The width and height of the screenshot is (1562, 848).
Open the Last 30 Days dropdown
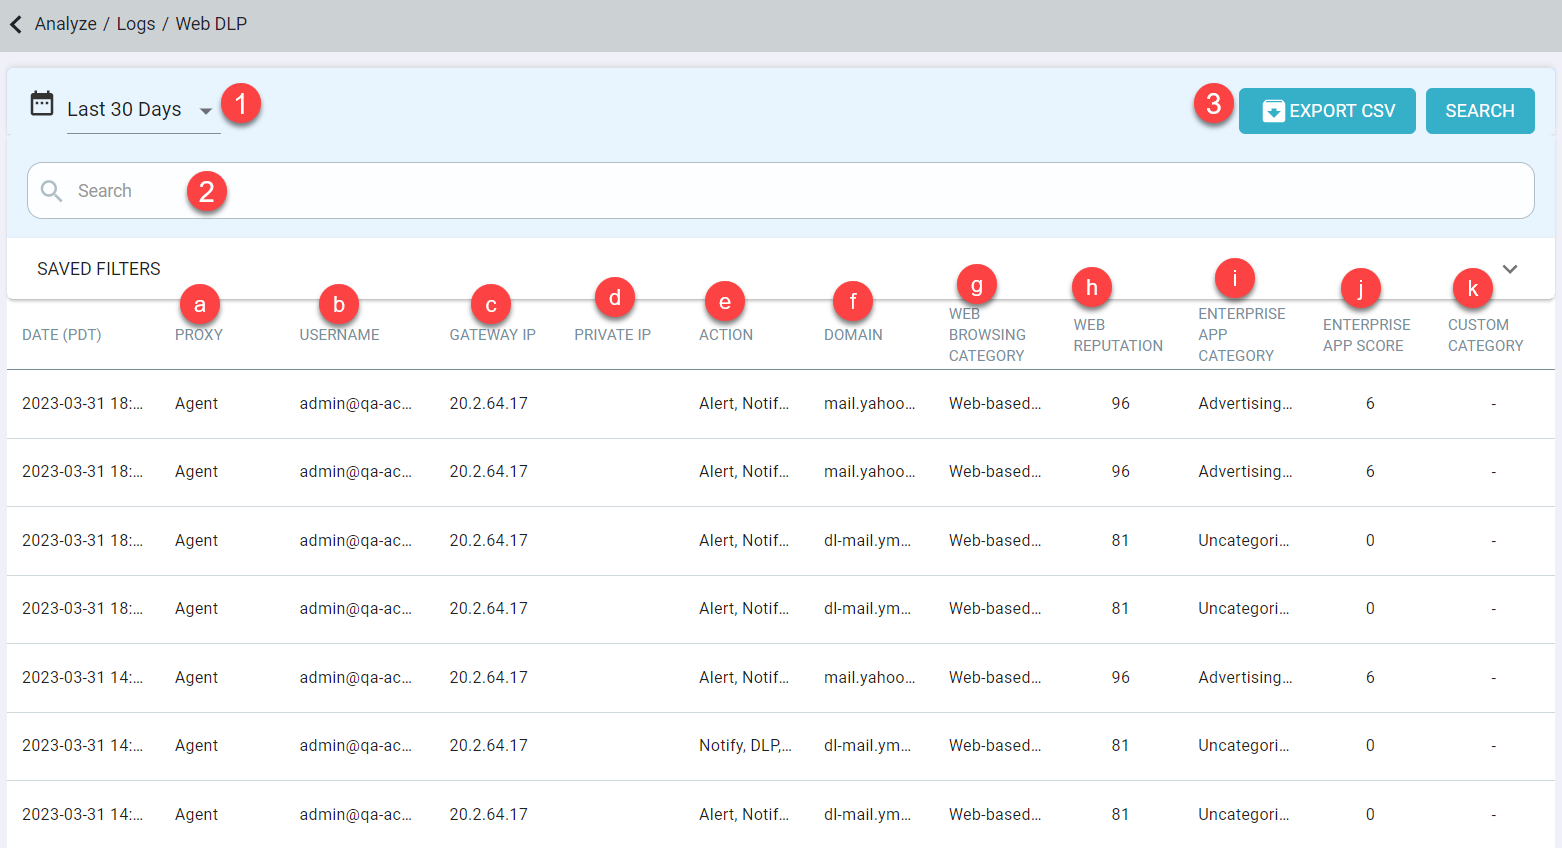143,110
